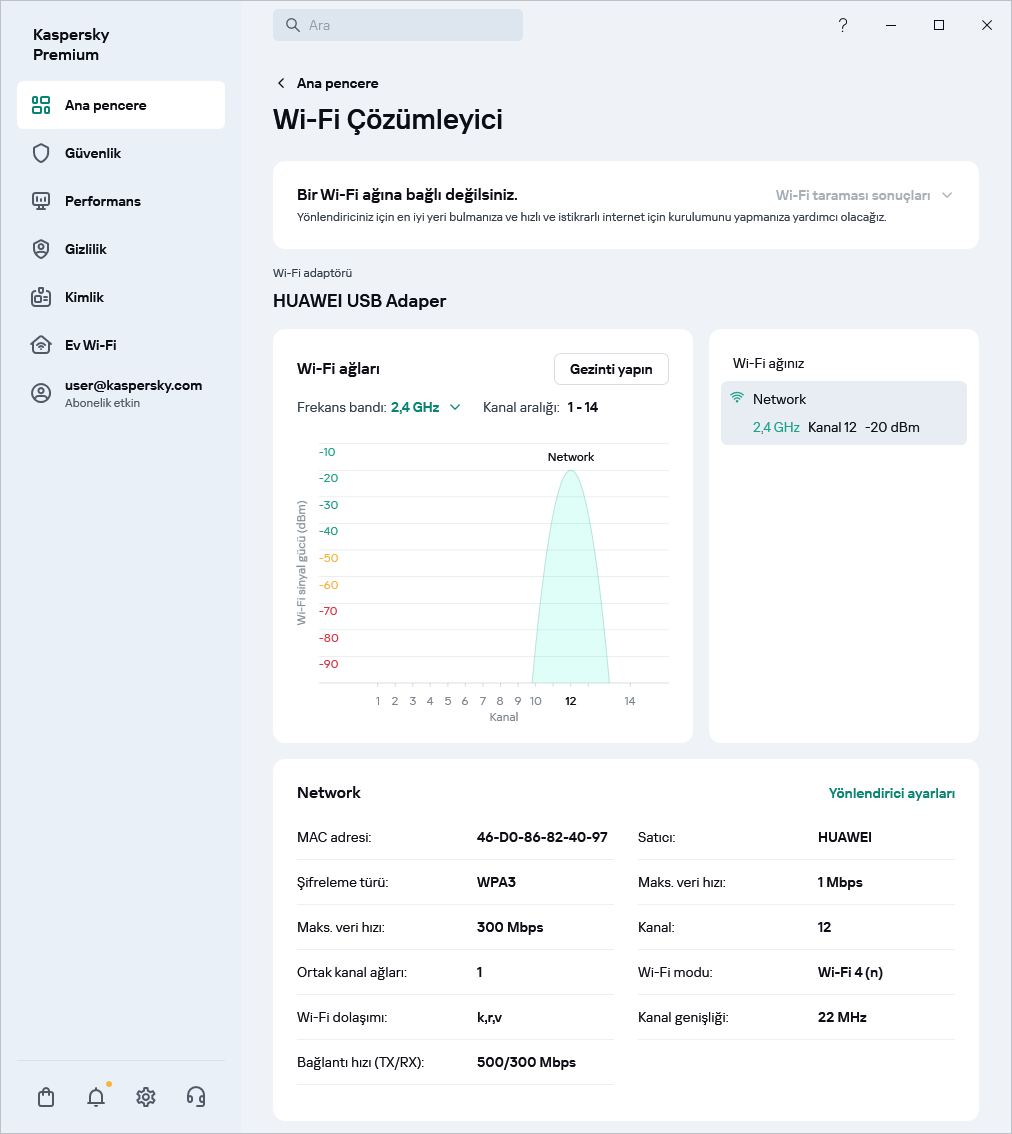Click the help question mark icon
Image resolution: width=1012 pixels, height=1134 pixels.
pyautogui.click(x=843, y=25)
